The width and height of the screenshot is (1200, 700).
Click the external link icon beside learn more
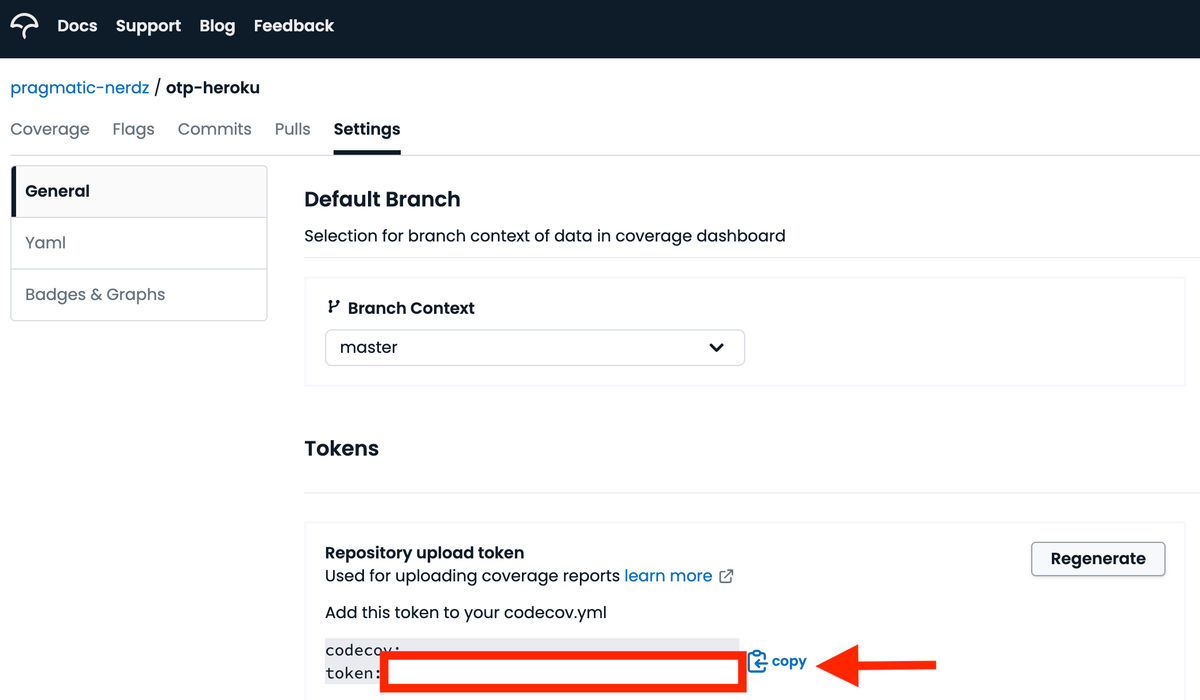[x=727, y=576]
